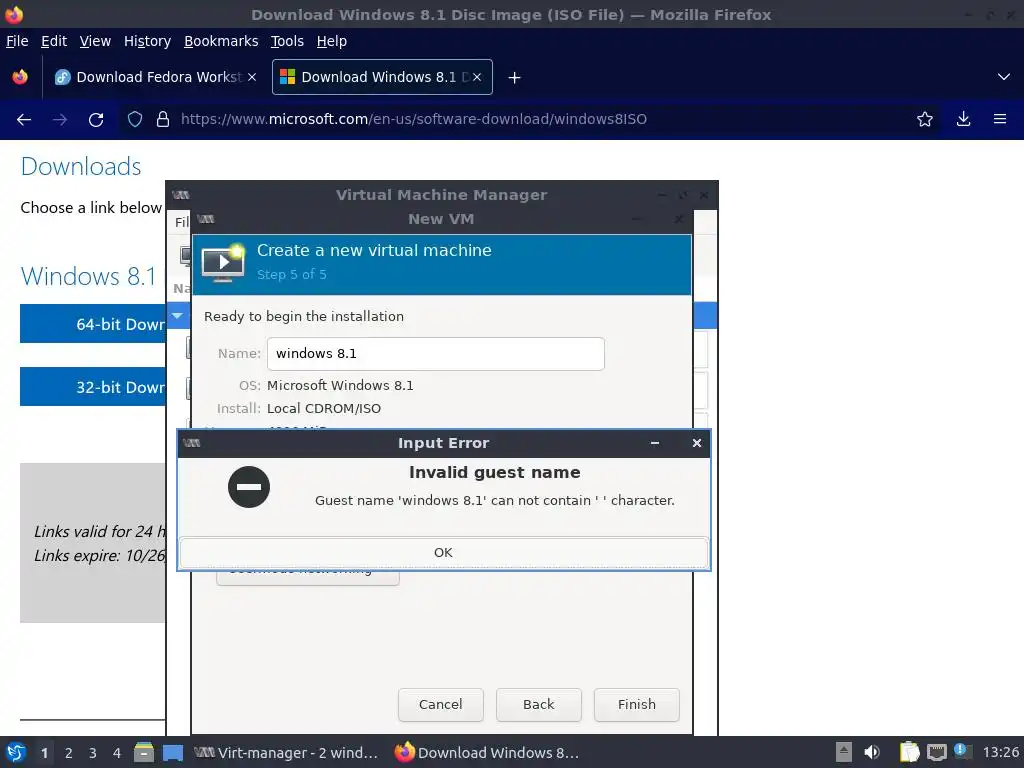Switch to workspace 3
The width and height of the screenshot is (1024, 768).
93,753
